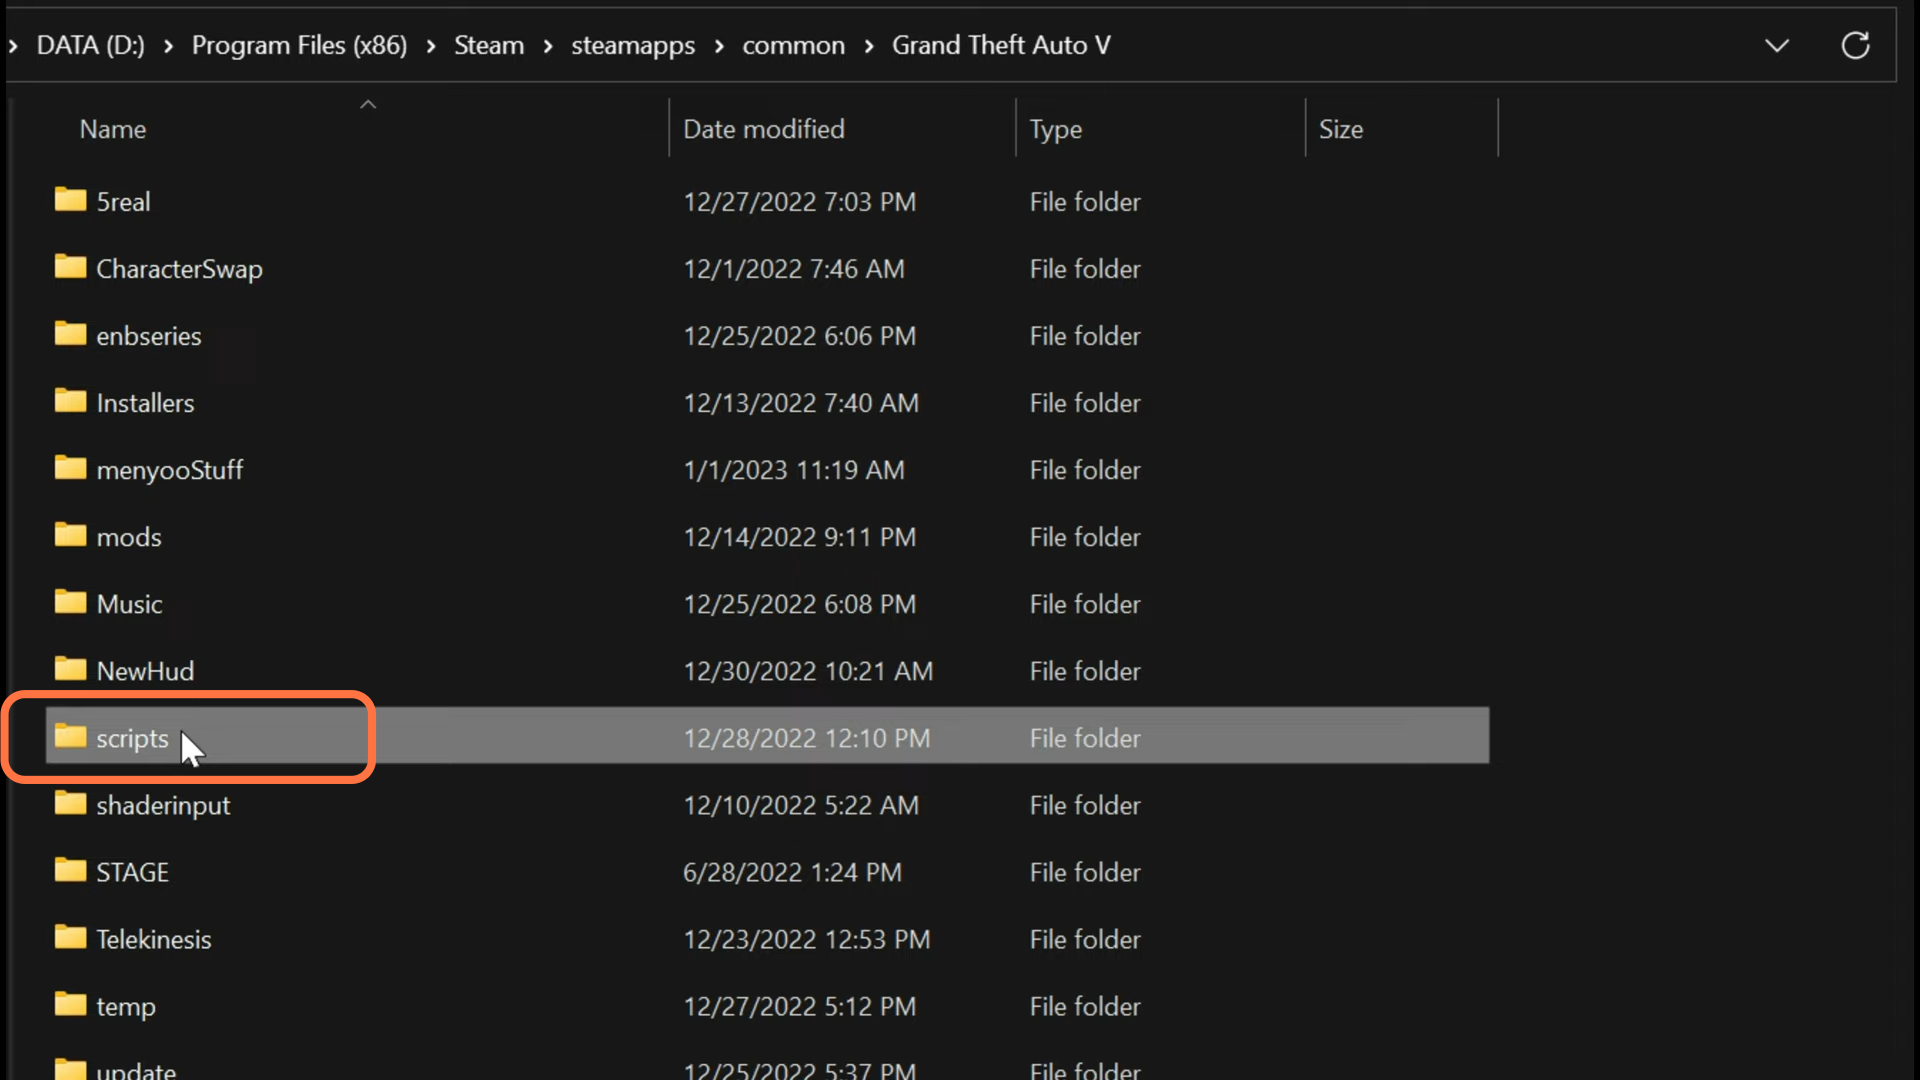Click the Telekinesis folder name
1920x1080 pixels.
pos(153,939)
